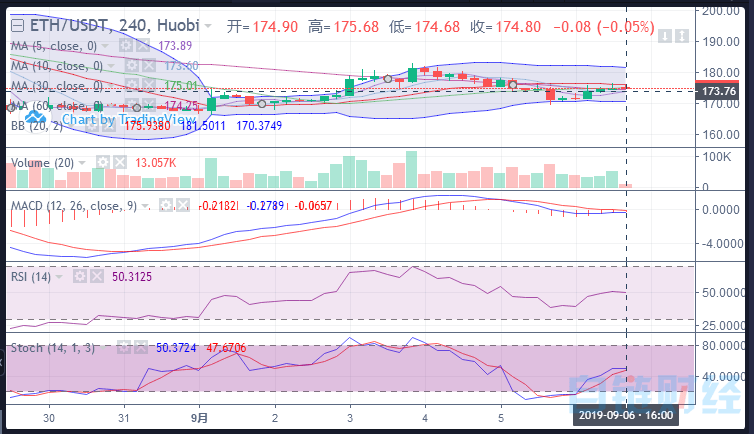Select the MACD (12, 26, close, 9) label

click(x=74, y=206)
